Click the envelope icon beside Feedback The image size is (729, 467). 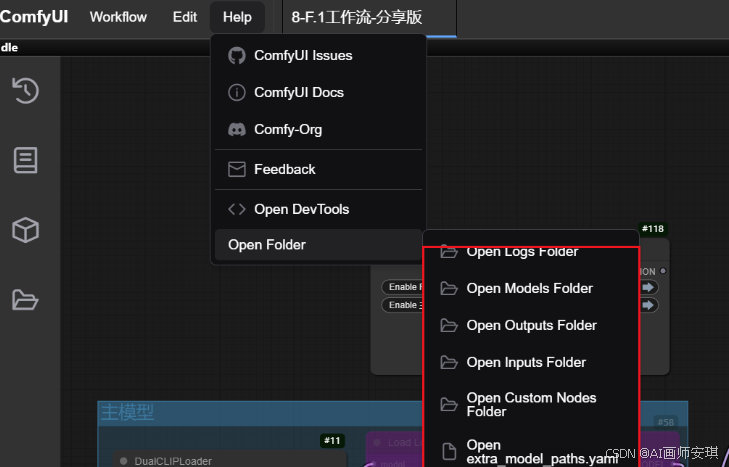point(237,169)
